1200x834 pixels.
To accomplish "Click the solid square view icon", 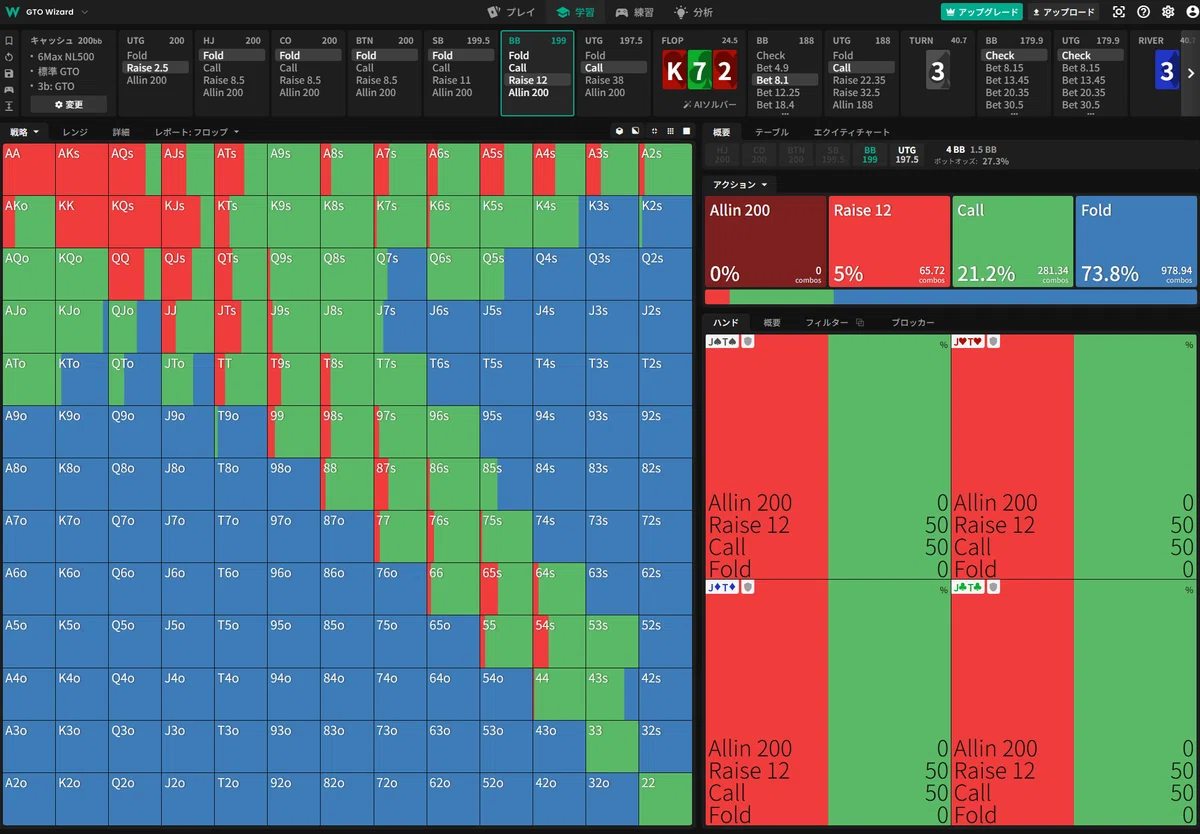I will click(x=686, y=131).
